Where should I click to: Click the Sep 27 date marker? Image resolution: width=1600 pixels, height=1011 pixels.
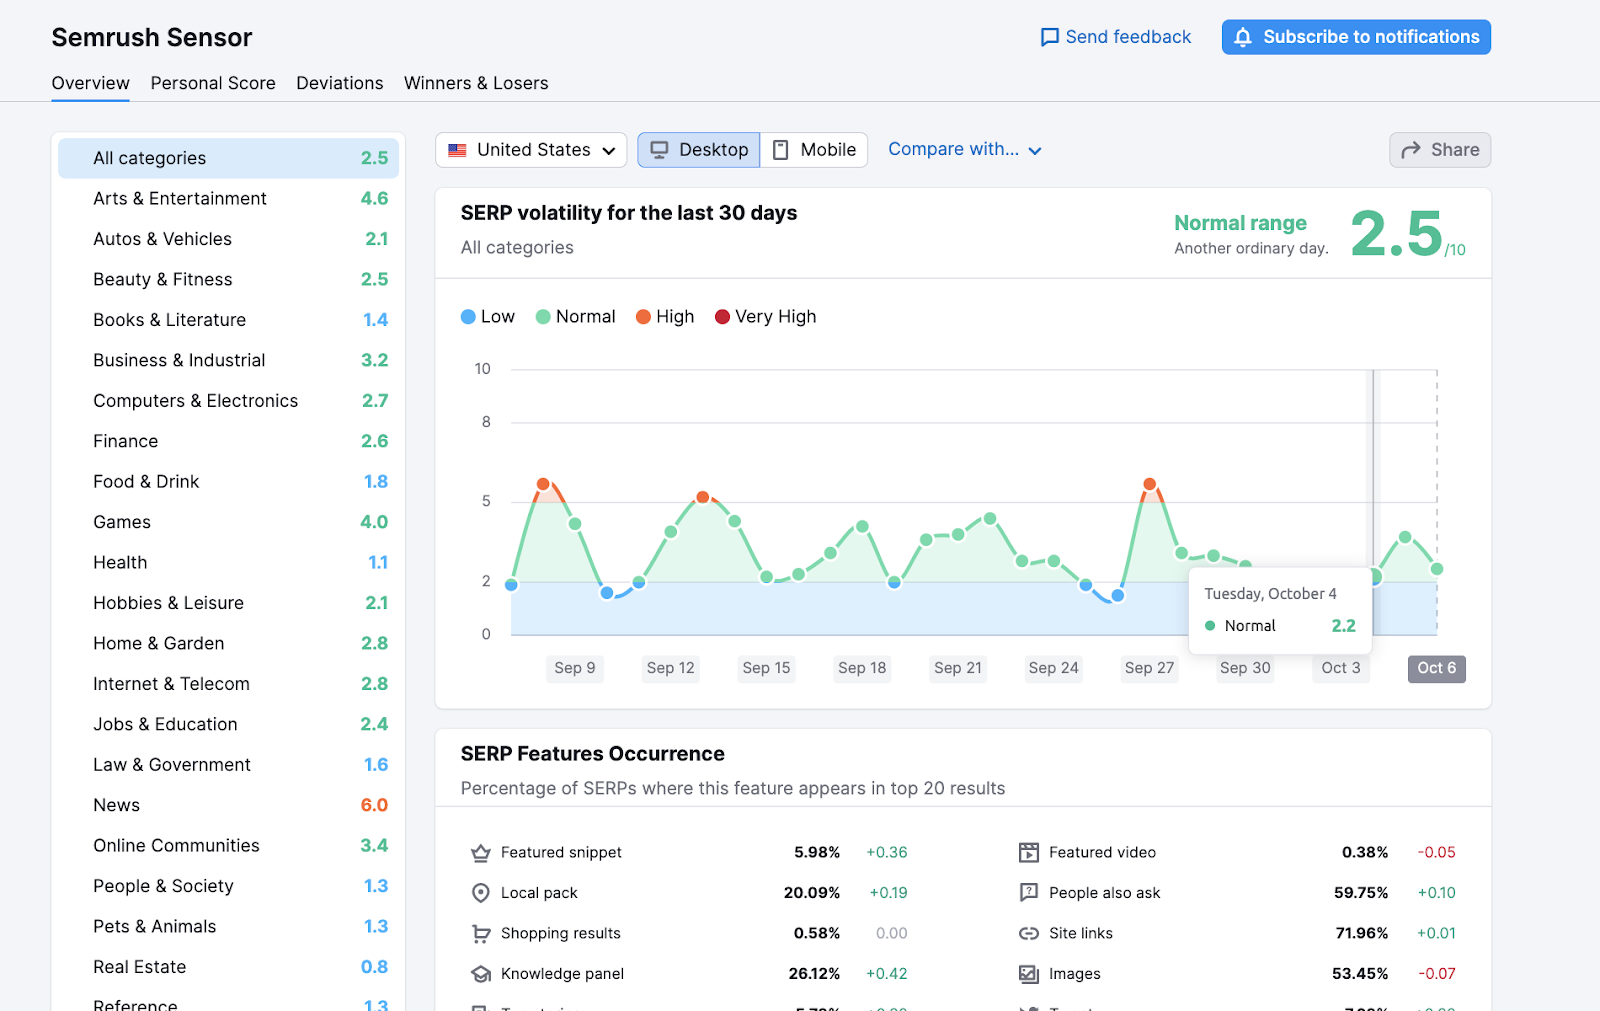[x=1149, y=669]
